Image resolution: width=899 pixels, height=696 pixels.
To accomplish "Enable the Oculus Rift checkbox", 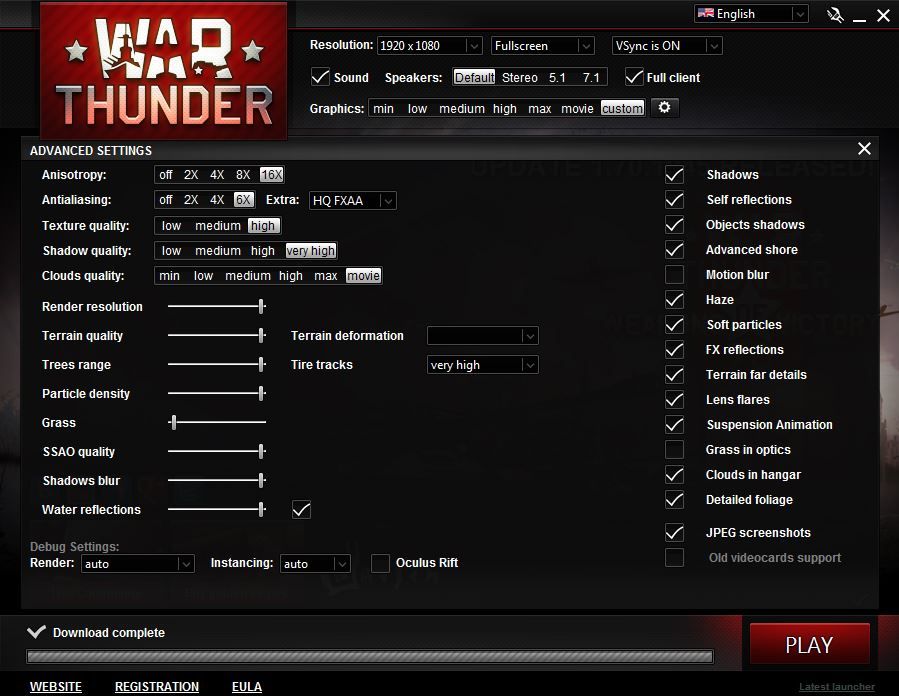I will pos(380,563).
